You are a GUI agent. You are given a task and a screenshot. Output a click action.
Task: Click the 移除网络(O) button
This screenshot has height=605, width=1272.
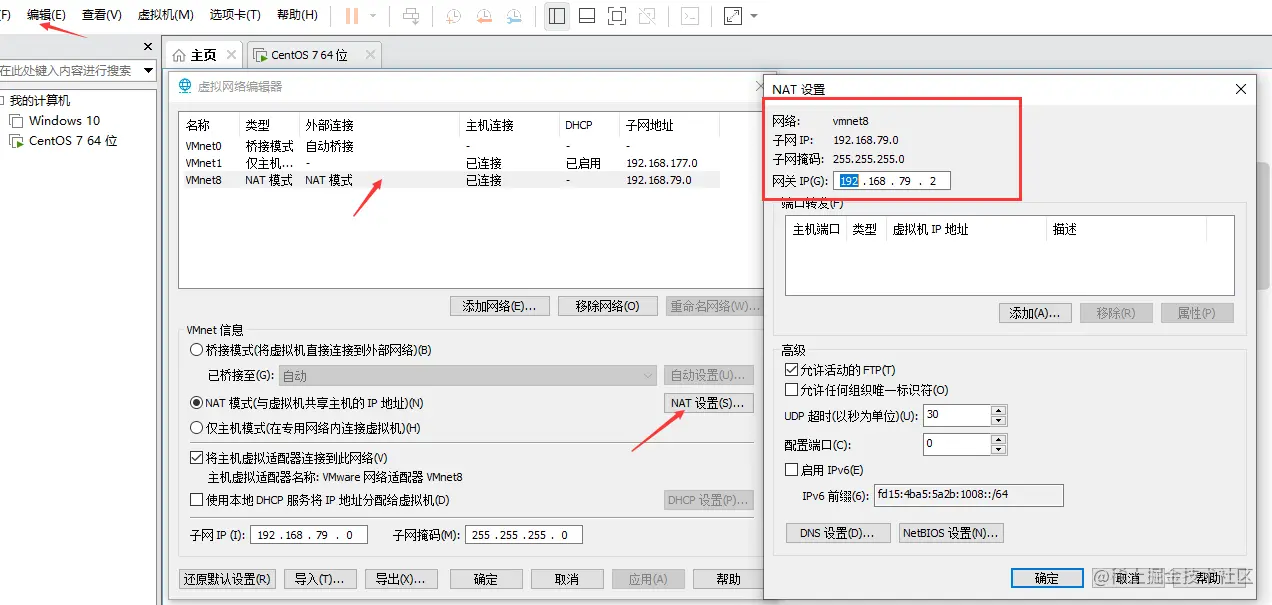click(607, 306)
